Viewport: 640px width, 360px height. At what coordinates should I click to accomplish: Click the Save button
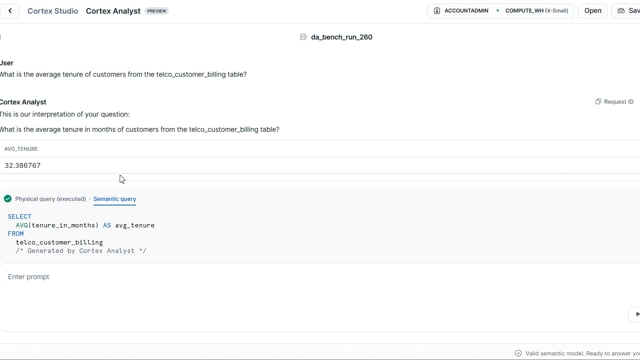628,11
